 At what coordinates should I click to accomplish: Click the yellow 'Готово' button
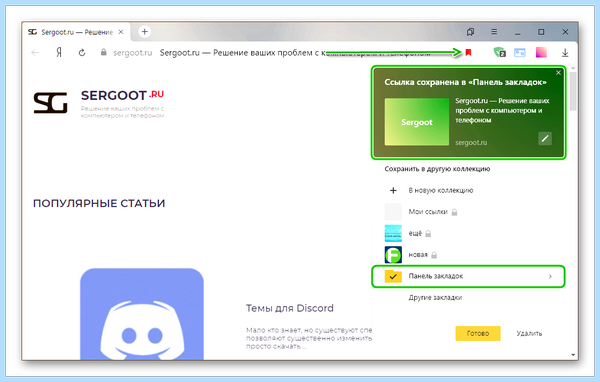[x=478, y=333]
